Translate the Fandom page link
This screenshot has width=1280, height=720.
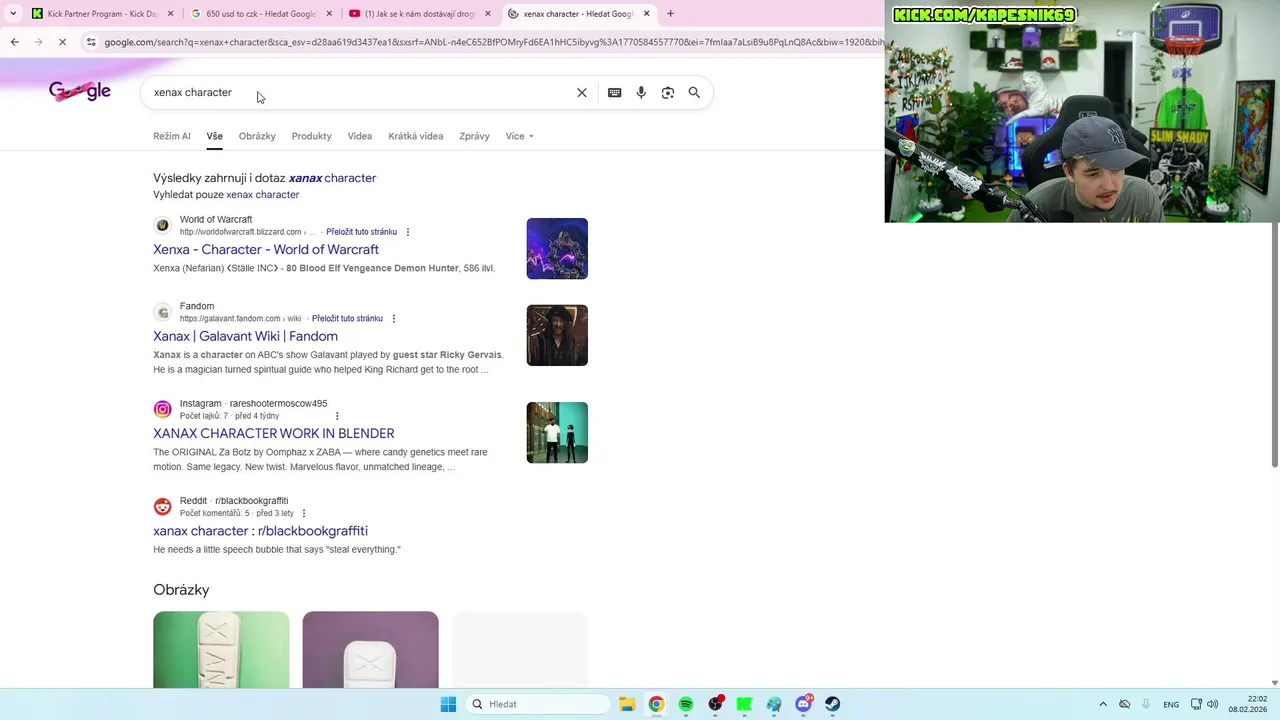(347, 319)
